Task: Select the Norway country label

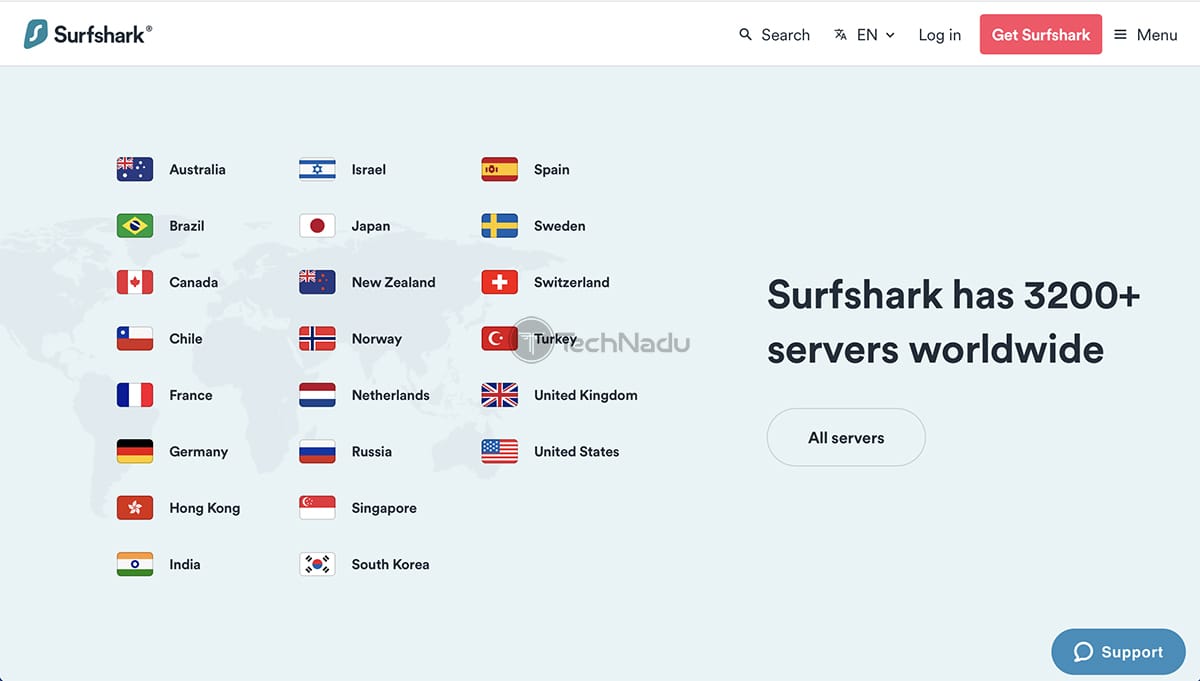Action: [376, 339]
